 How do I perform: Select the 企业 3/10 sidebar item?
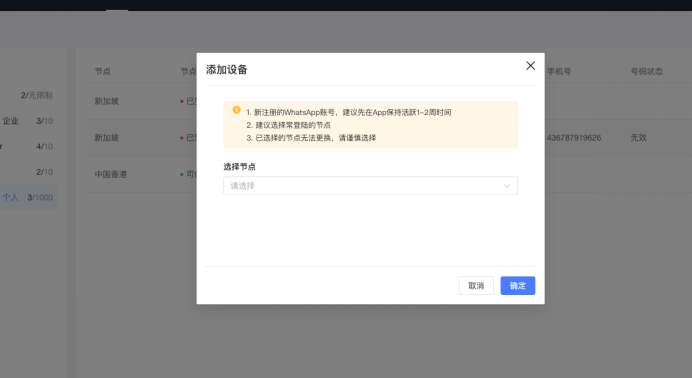[x=28, y=121]
